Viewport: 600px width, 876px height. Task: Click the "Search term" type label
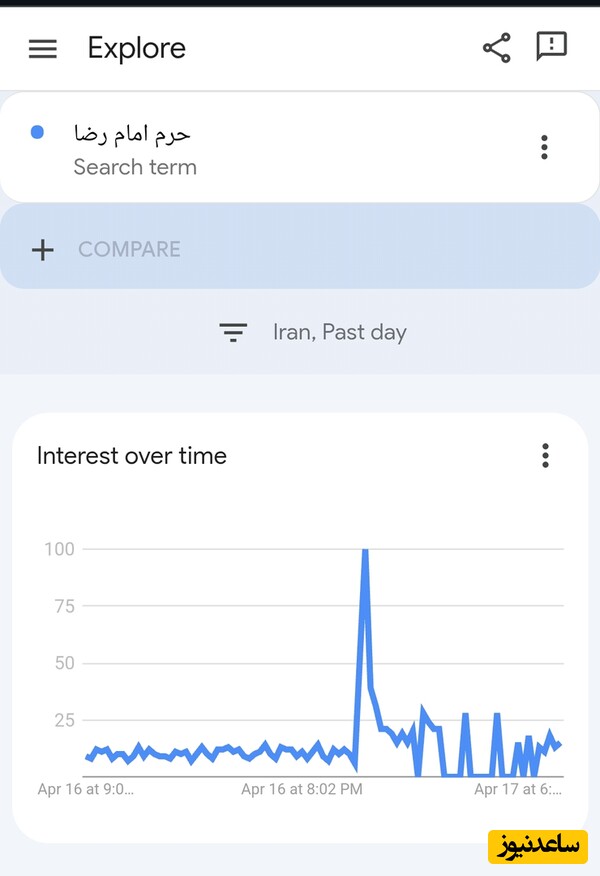(x=135, y=167)
